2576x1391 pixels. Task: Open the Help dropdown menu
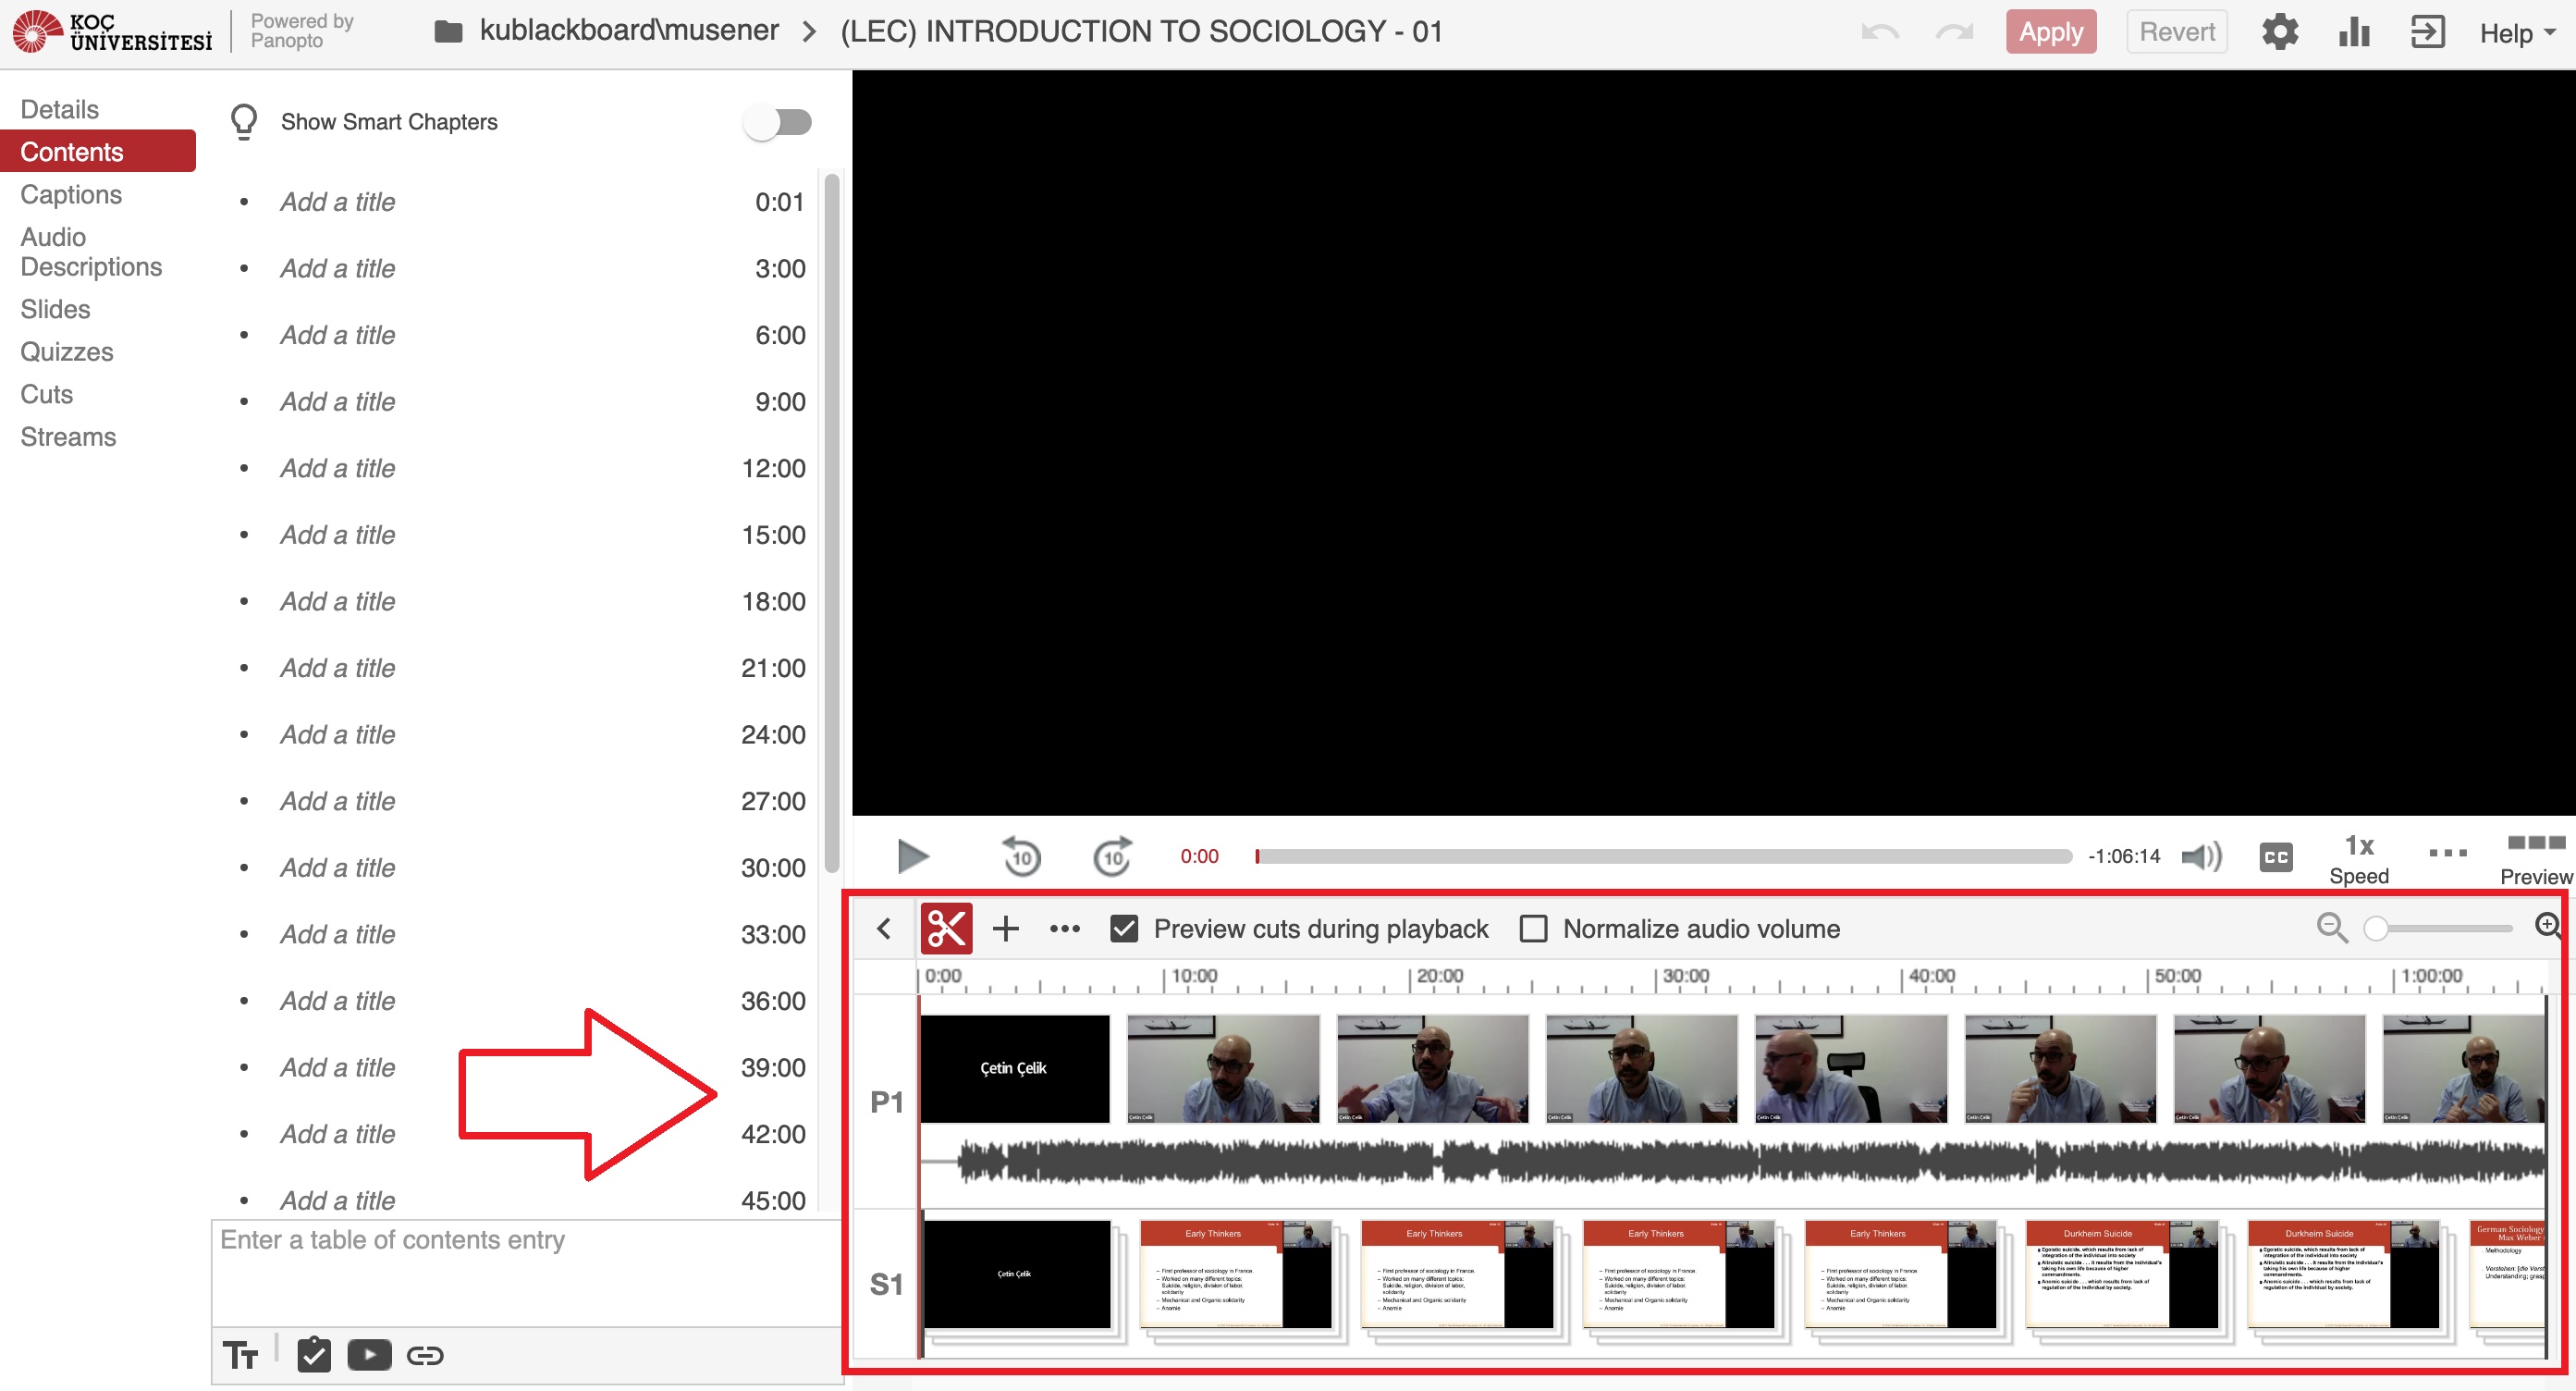pos(2516,33)
